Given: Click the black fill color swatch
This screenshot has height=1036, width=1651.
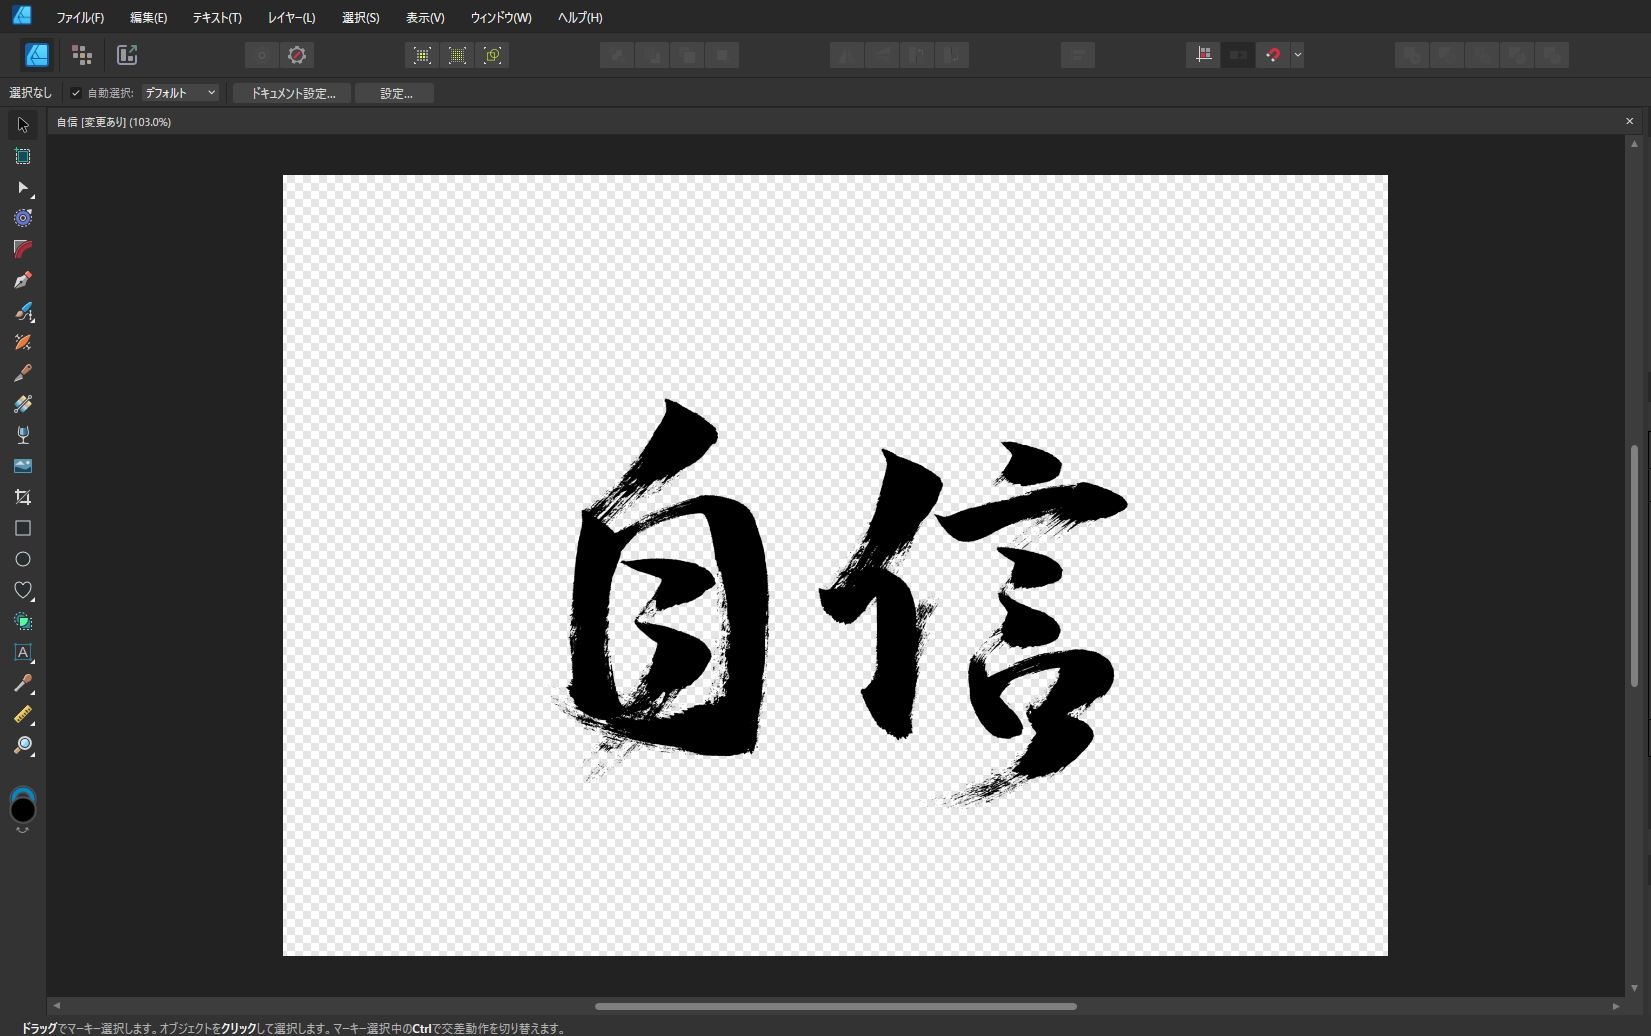Looking at the screenshot, I should coord(22,810).
